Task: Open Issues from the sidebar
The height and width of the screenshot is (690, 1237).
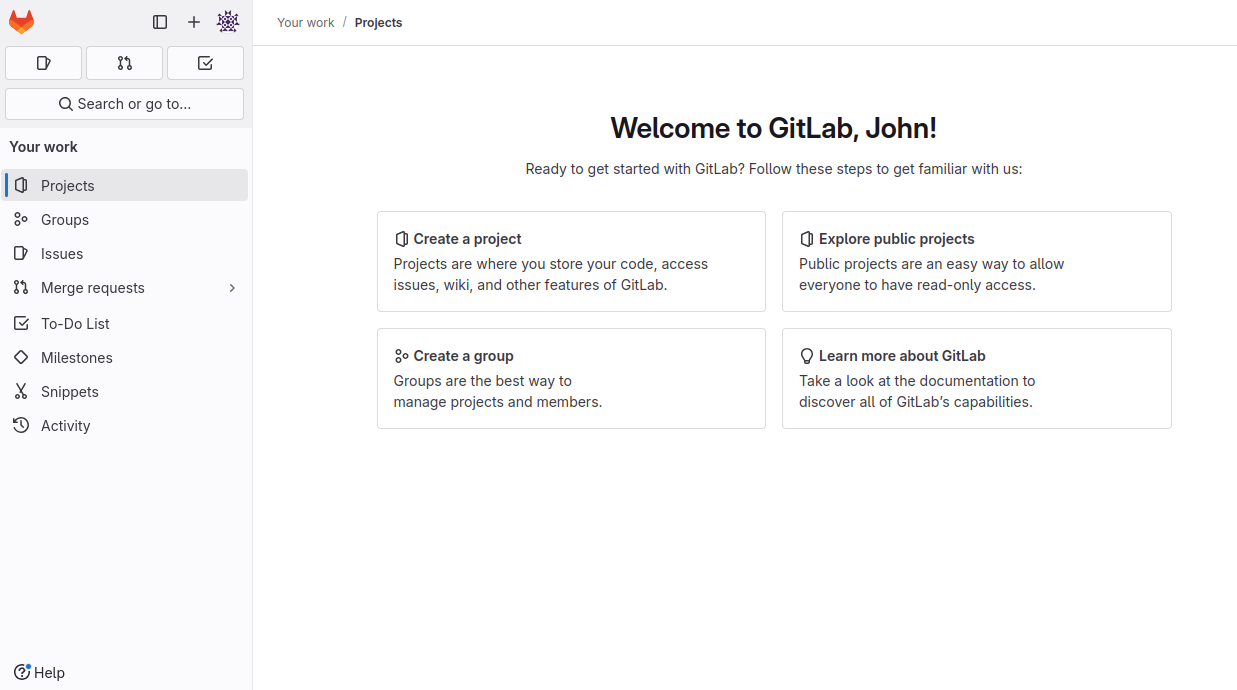Action: pos(63,253)
